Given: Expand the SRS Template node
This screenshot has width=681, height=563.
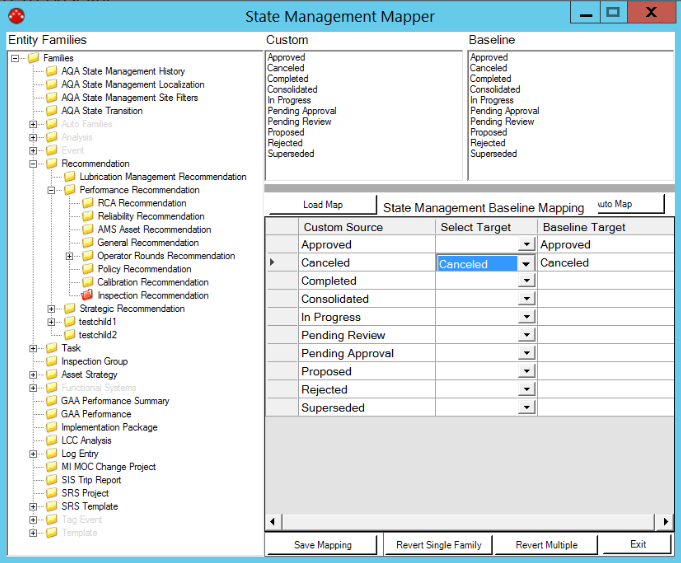Looking at the screenshot, I should pyautogui.click(x=33, y=507).
